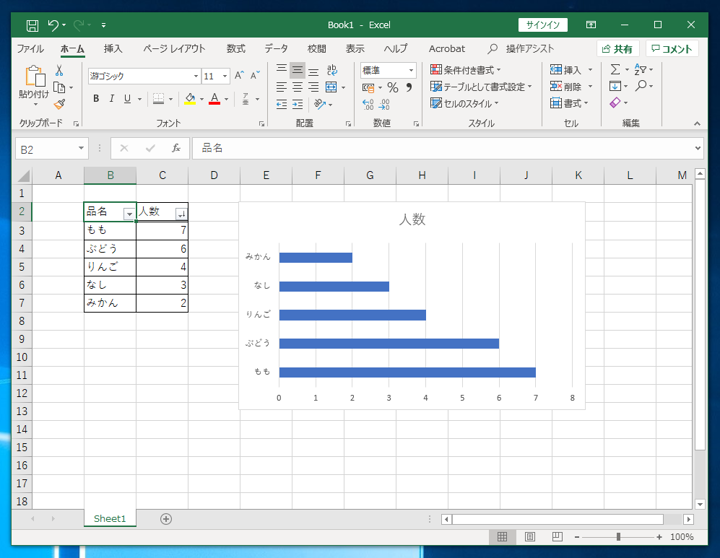Switch to Page Break Preview view
The width and height of the screenshot is (720, 558).
(x=557, y=537)
